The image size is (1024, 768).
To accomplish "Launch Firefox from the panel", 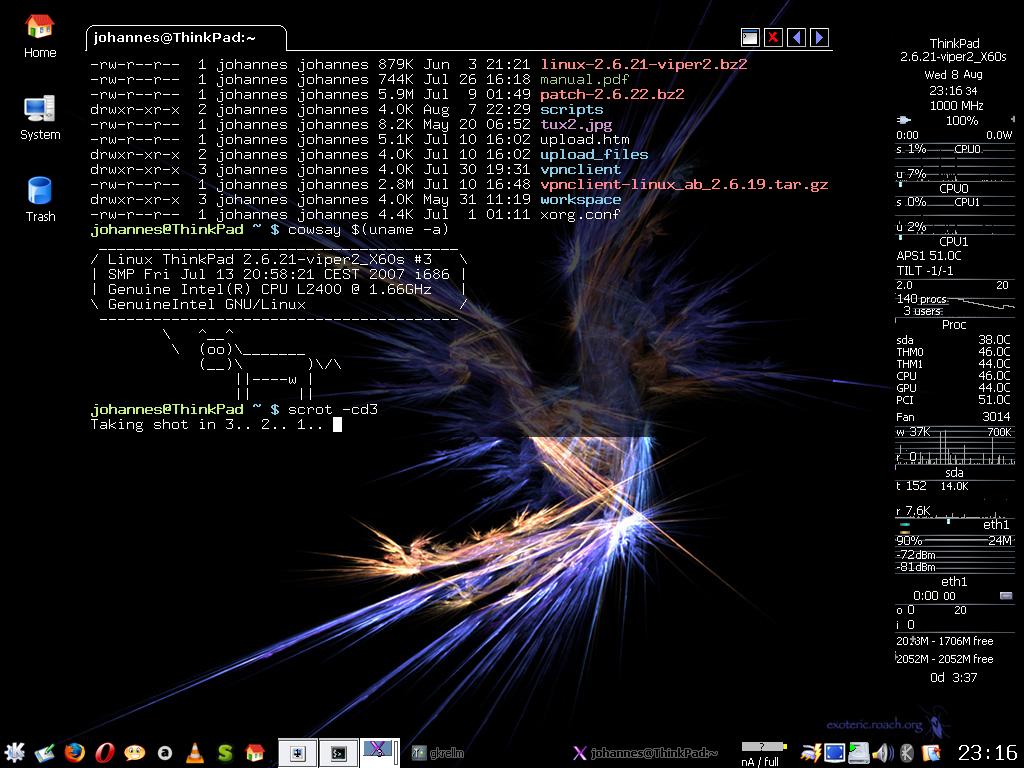I will 75,753.
